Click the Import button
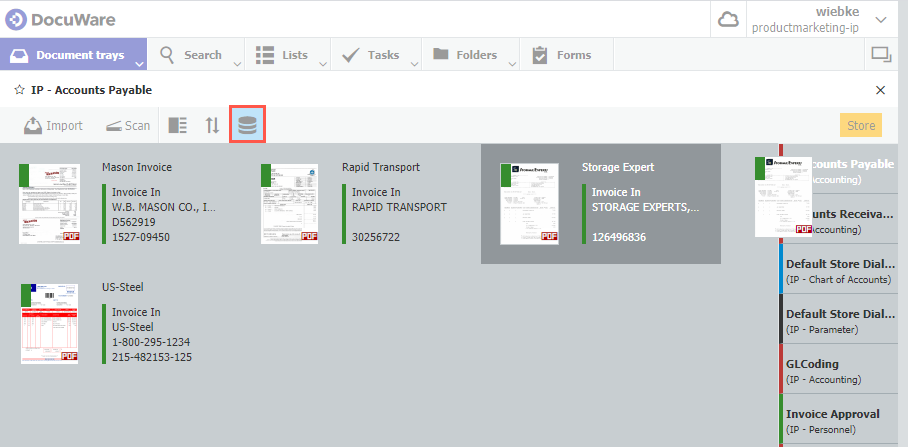Screen dimensions: 908x447 click(x=54, y=125)
